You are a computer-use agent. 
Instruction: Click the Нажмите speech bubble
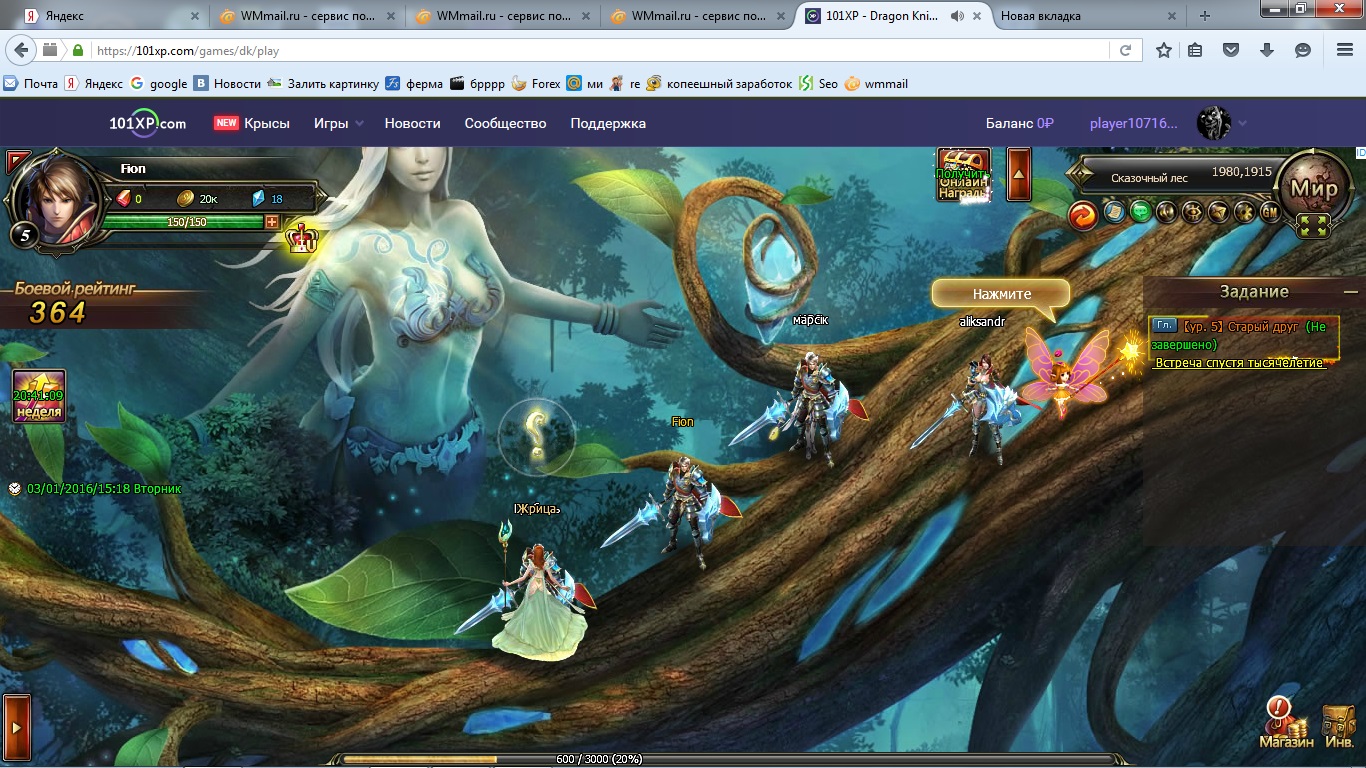(x=1001, y=294)
